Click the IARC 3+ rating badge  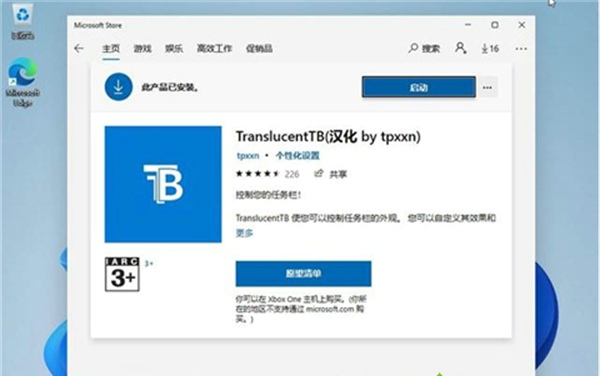[122, 274]
